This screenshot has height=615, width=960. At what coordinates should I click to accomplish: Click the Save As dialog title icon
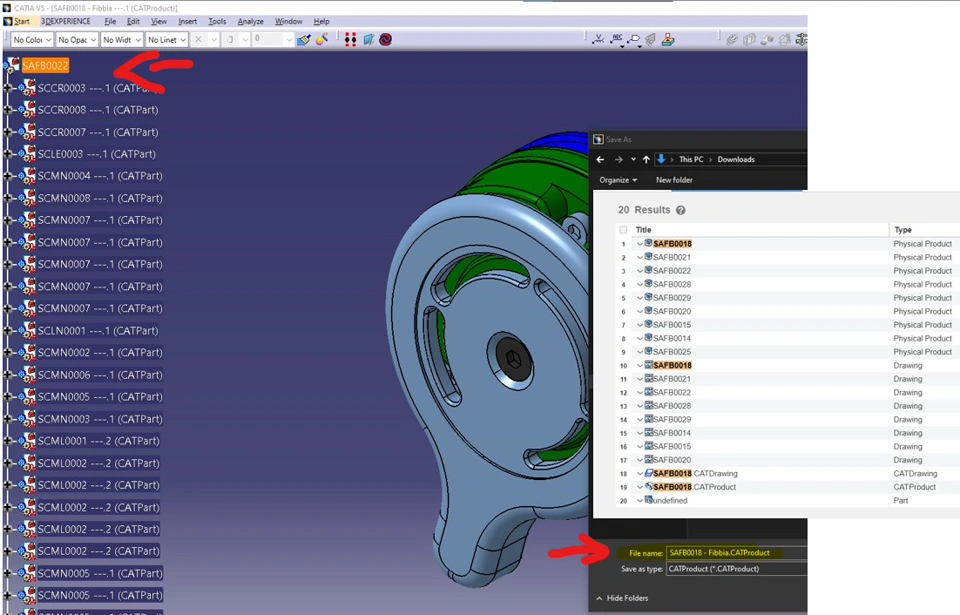(x=598, y=139)
